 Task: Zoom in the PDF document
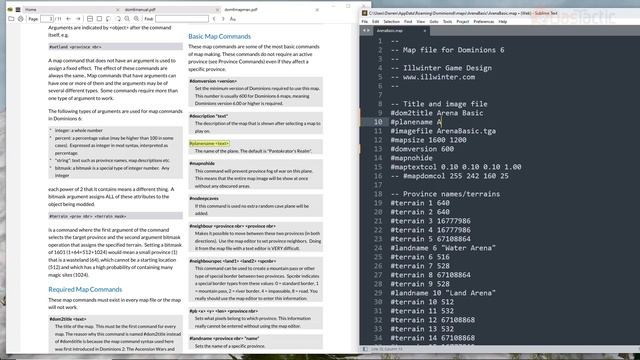(x=137, y=19)
